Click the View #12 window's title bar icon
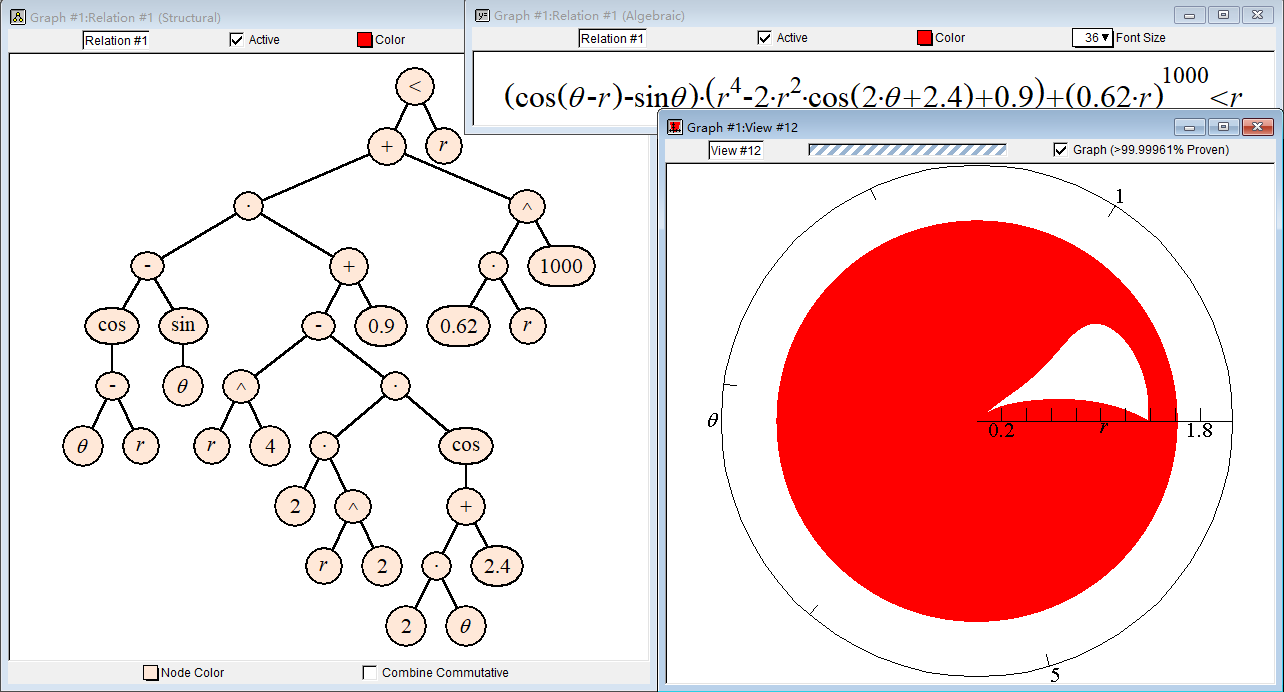 (675, 127)
